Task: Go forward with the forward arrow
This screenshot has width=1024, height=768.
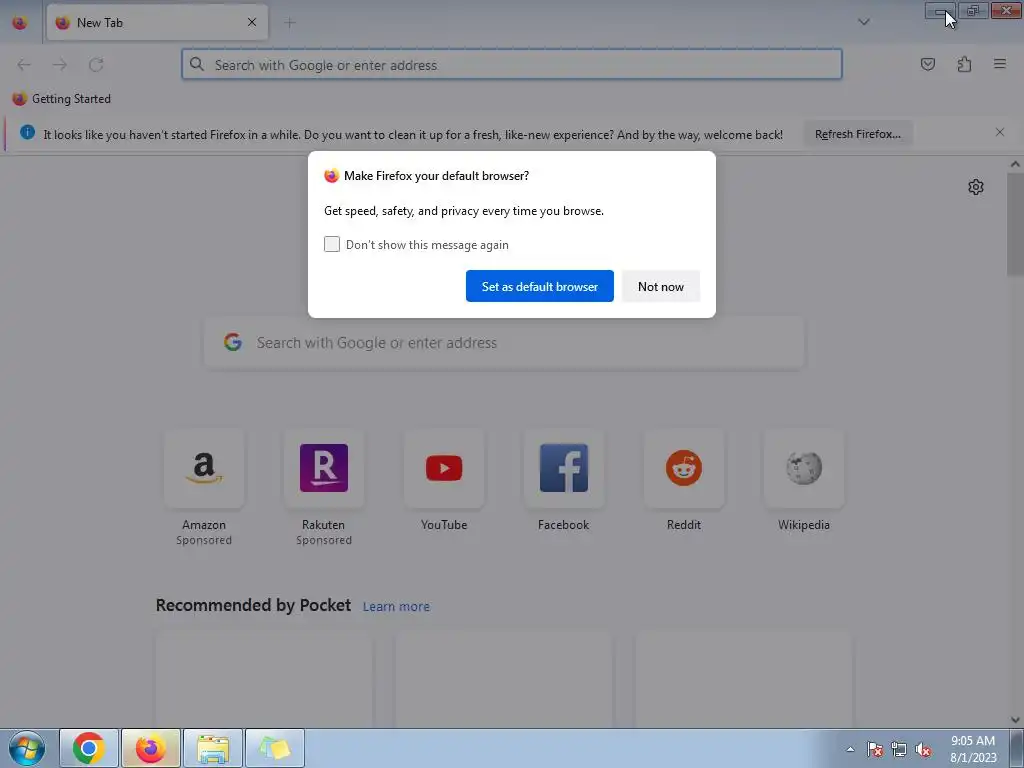Action: [x=60, y=65]
